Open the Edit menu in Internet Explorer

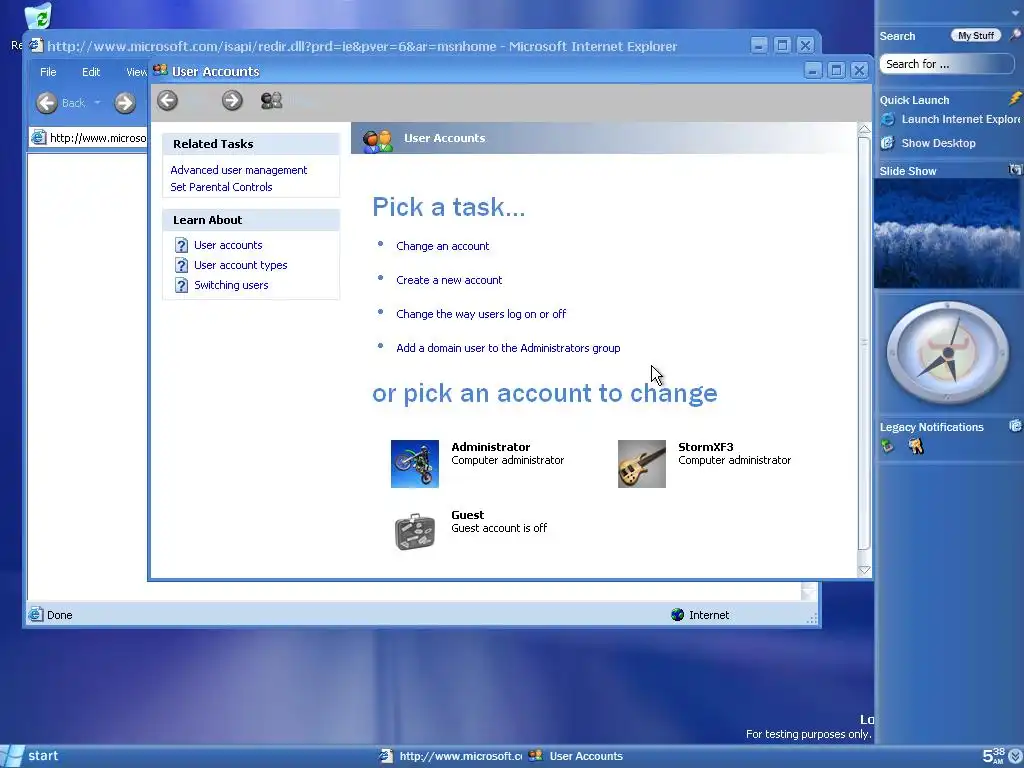[x=91, y=72]
